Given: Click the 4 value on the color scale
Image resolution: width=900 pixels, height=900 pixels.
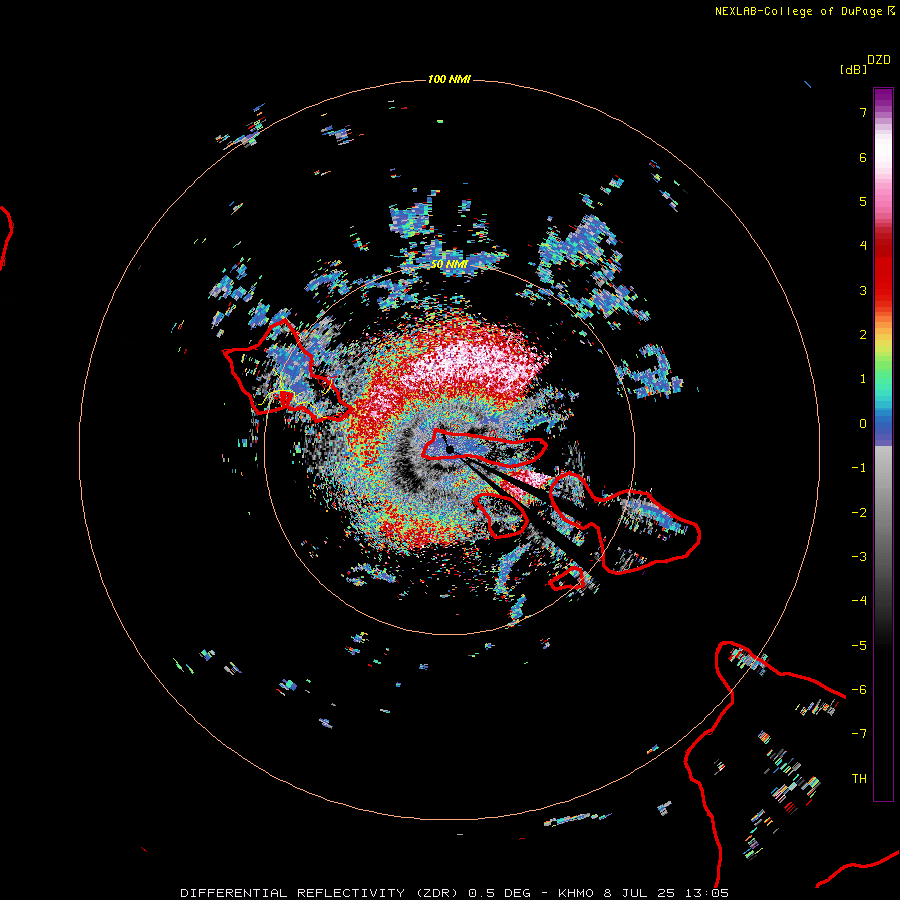Looking at the screenshot, I should coord(863,246).
